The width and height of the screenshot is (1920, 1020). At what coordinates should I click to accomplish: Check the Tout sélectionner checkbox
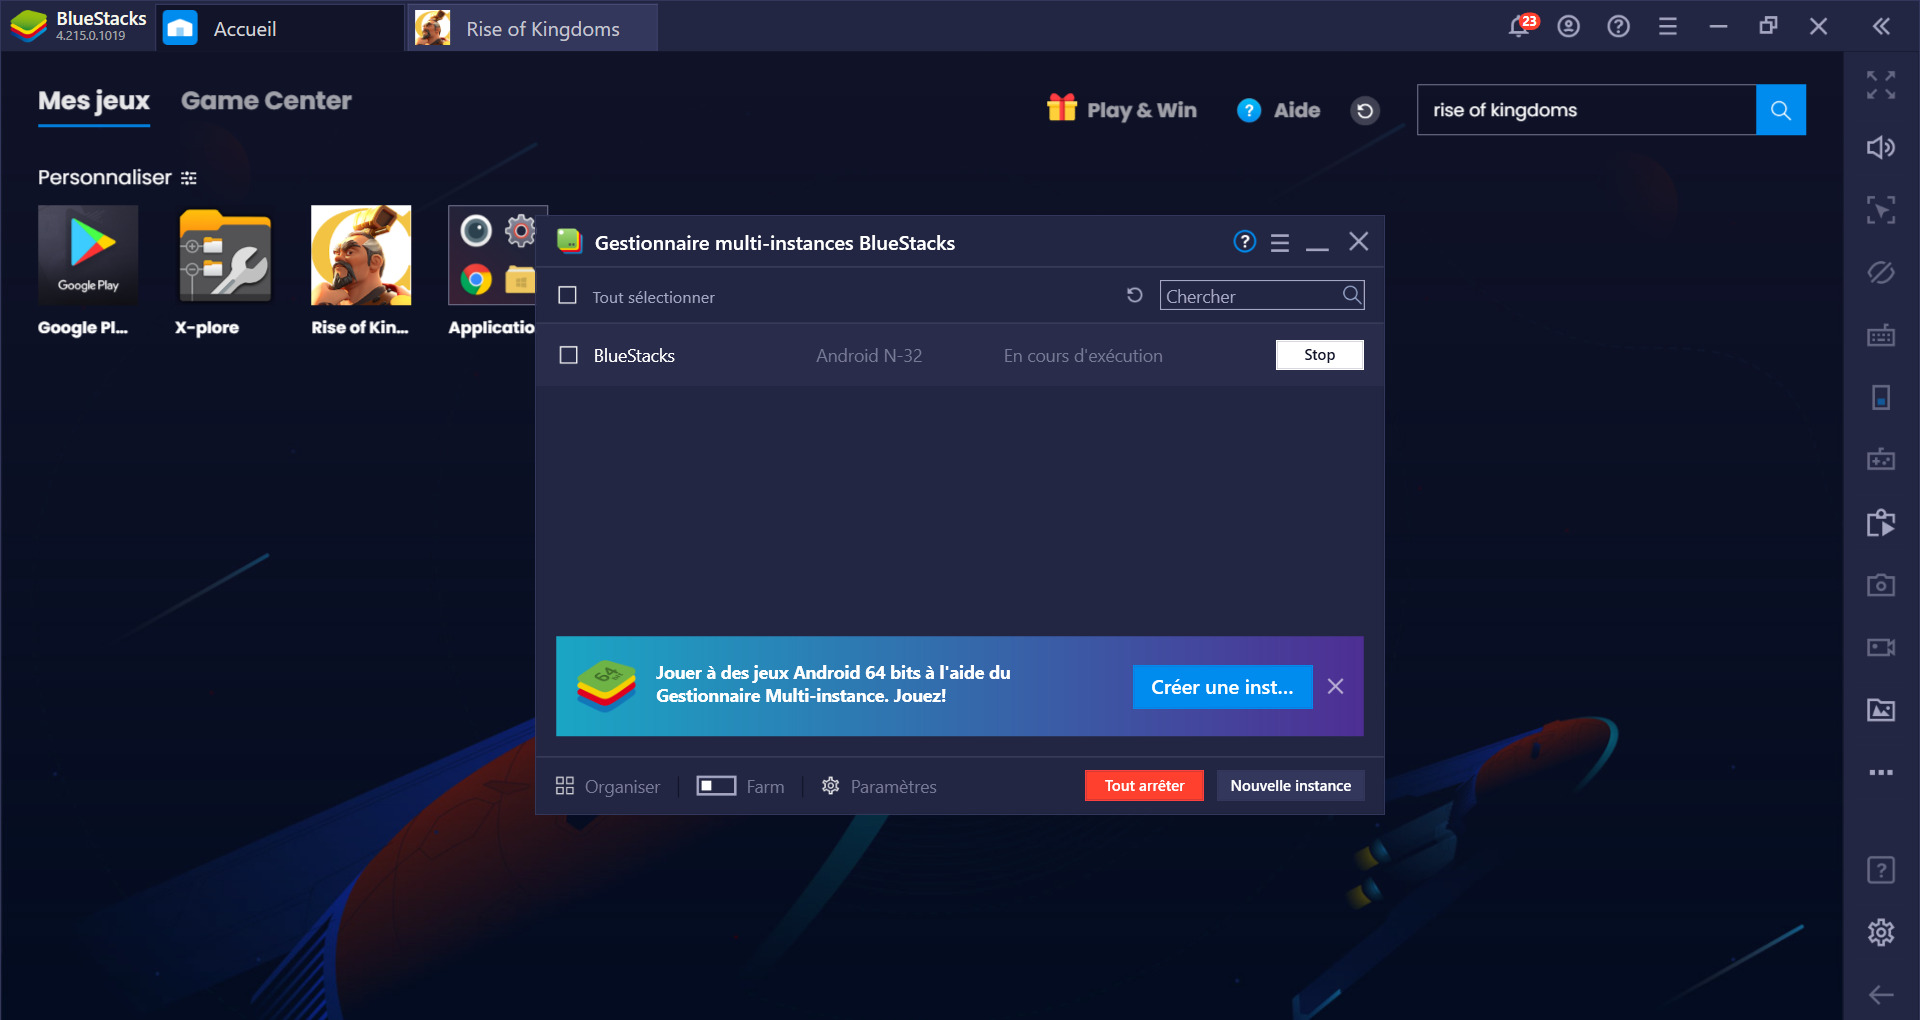pos(567,296)
